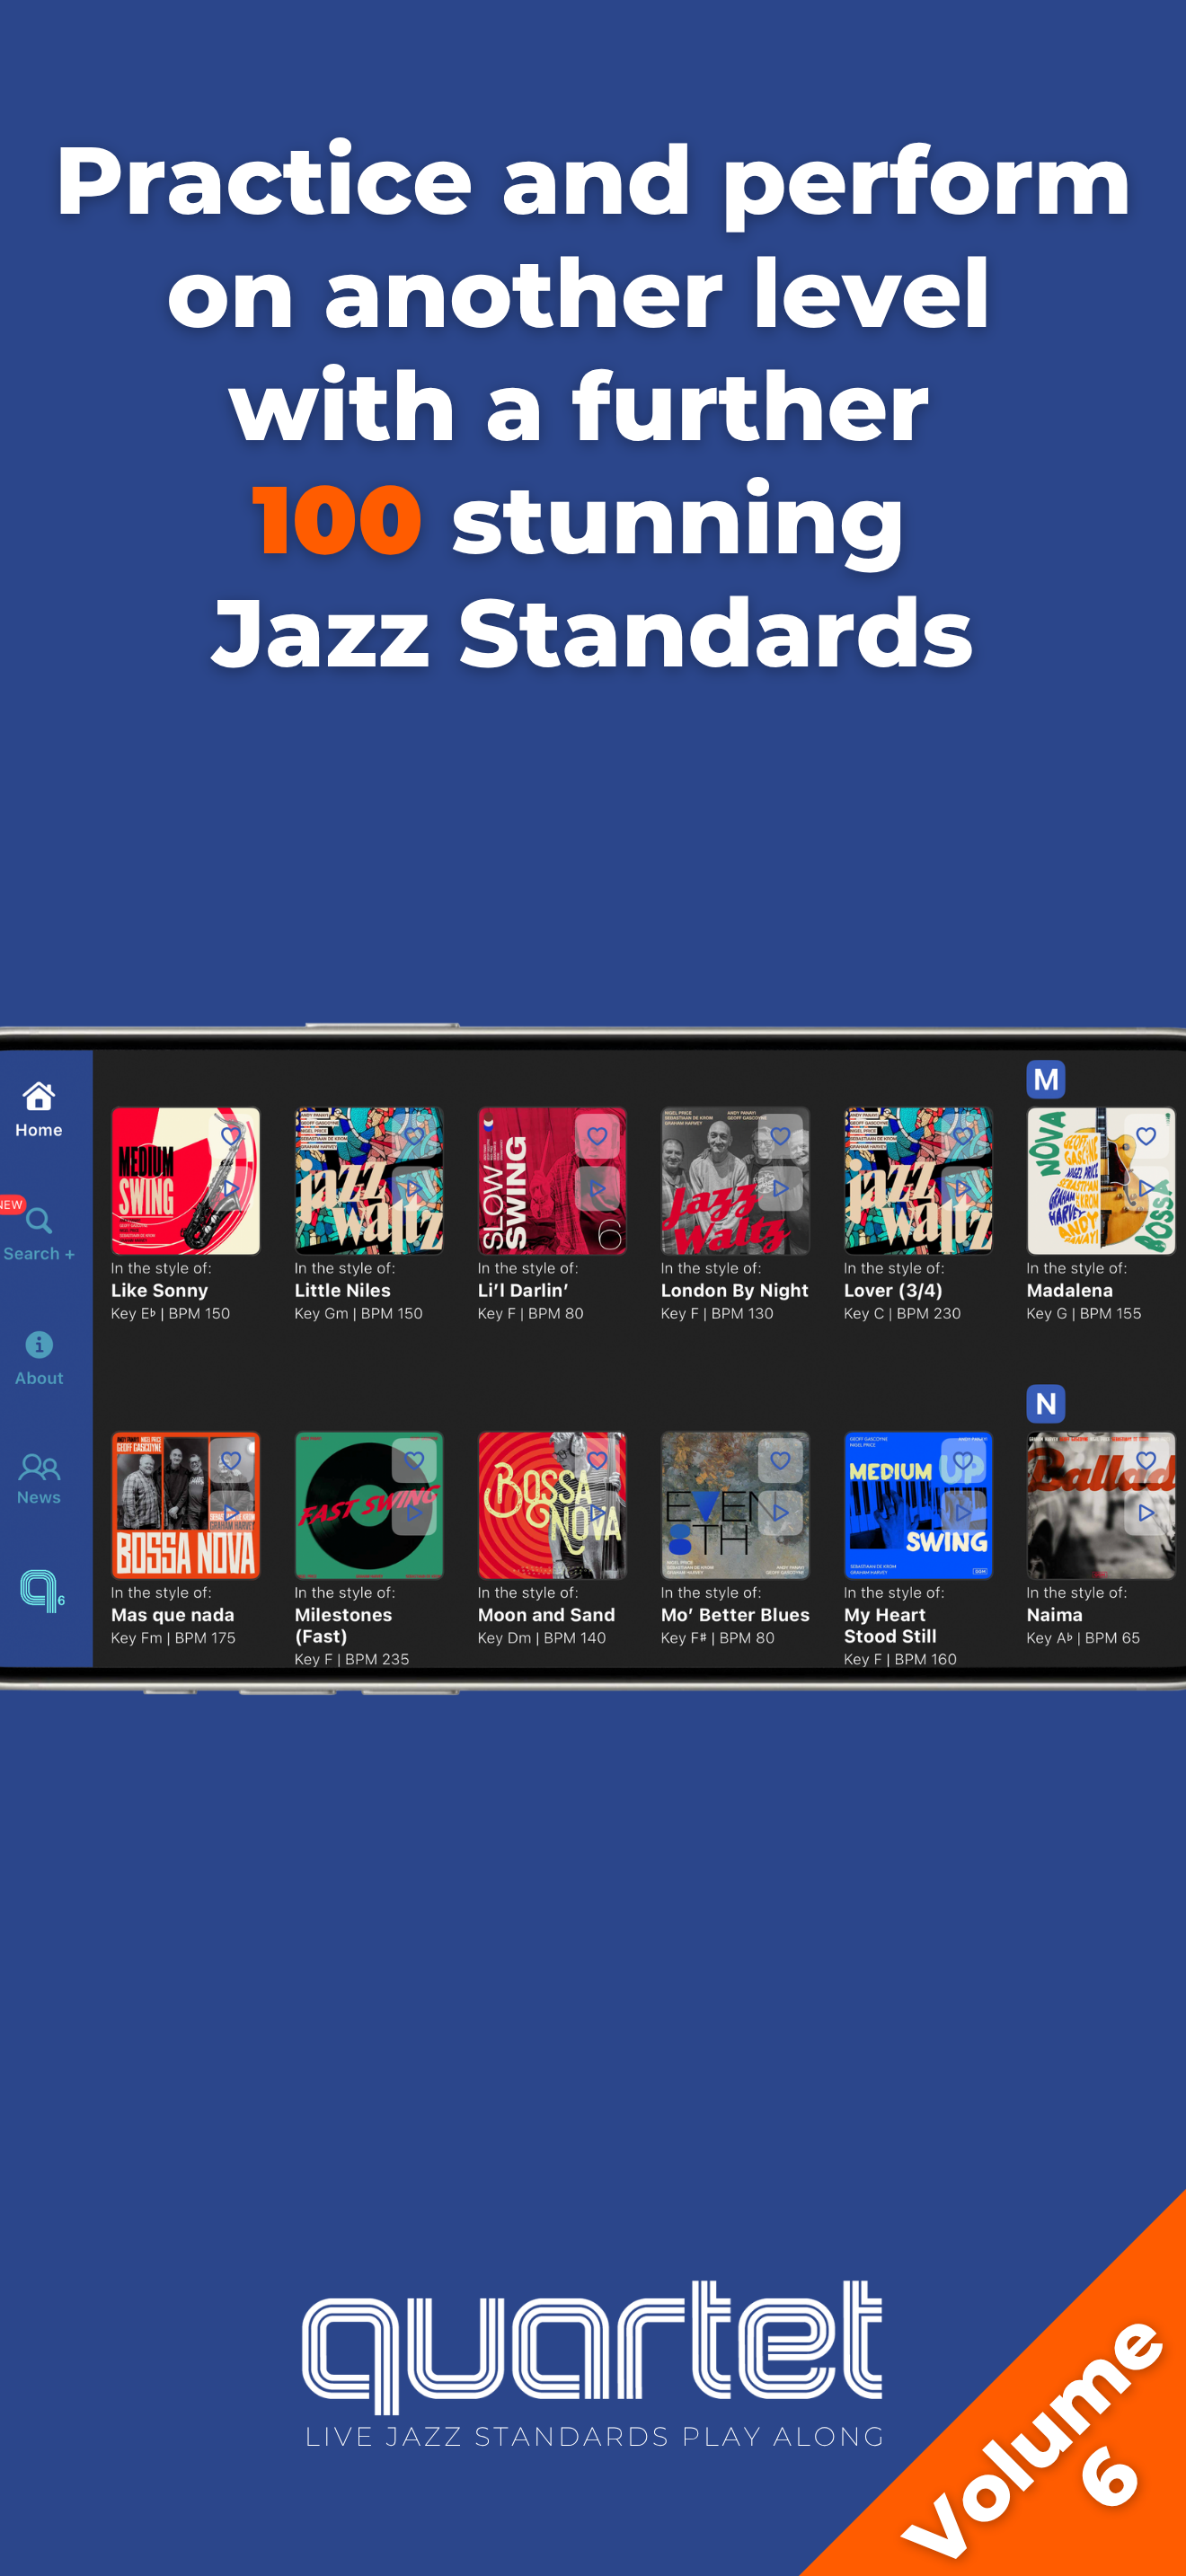Toggle the heart on Milestones (Fast)
The image size is (1186, 2576).
tap(414, 1460)
